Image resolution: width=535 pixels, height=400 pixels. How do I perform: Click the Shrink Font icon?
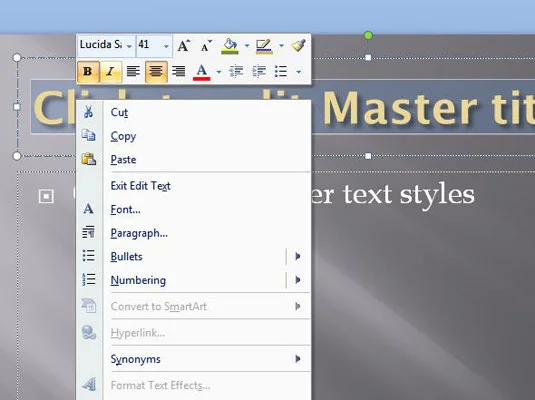pos(206,45)
